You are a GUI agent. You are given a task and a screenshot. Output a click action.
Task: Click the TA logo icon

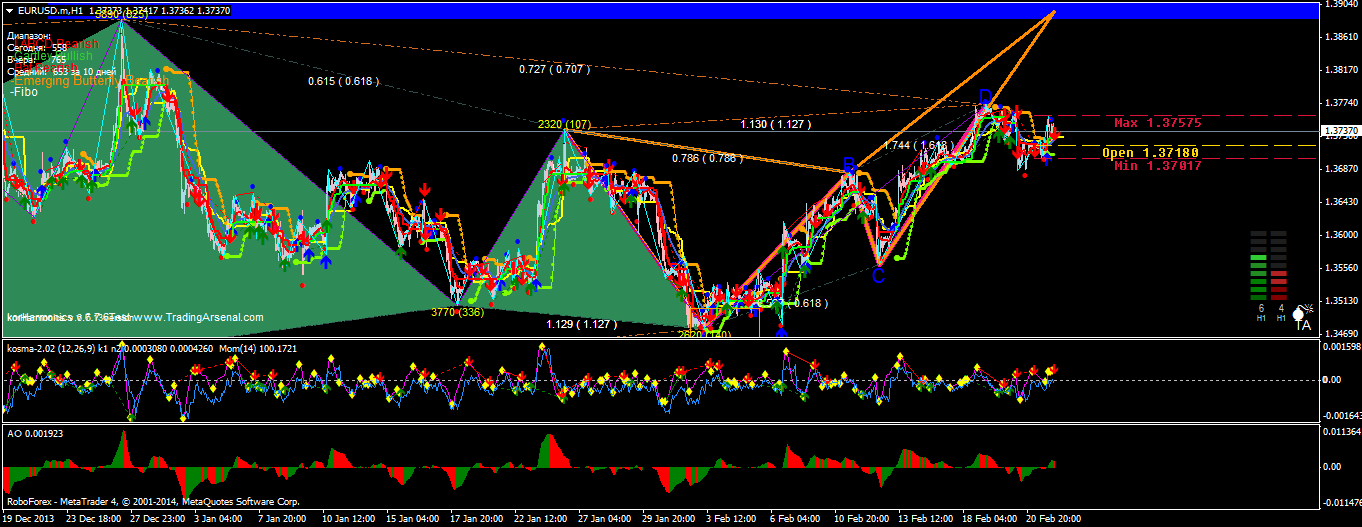(1302, 319)
